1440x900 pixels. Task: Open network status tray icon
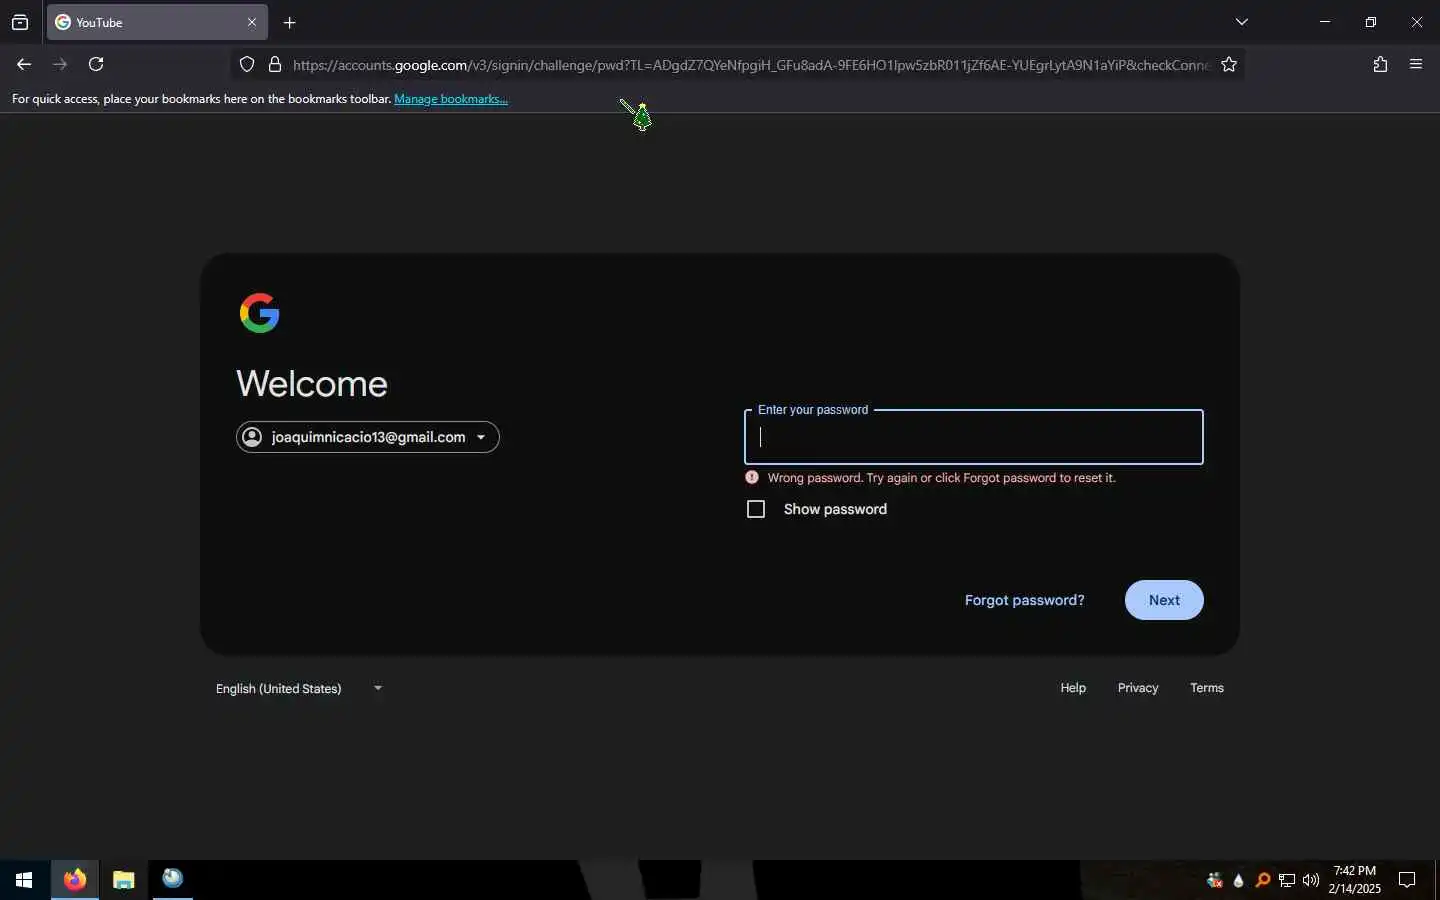(1287, 880)
